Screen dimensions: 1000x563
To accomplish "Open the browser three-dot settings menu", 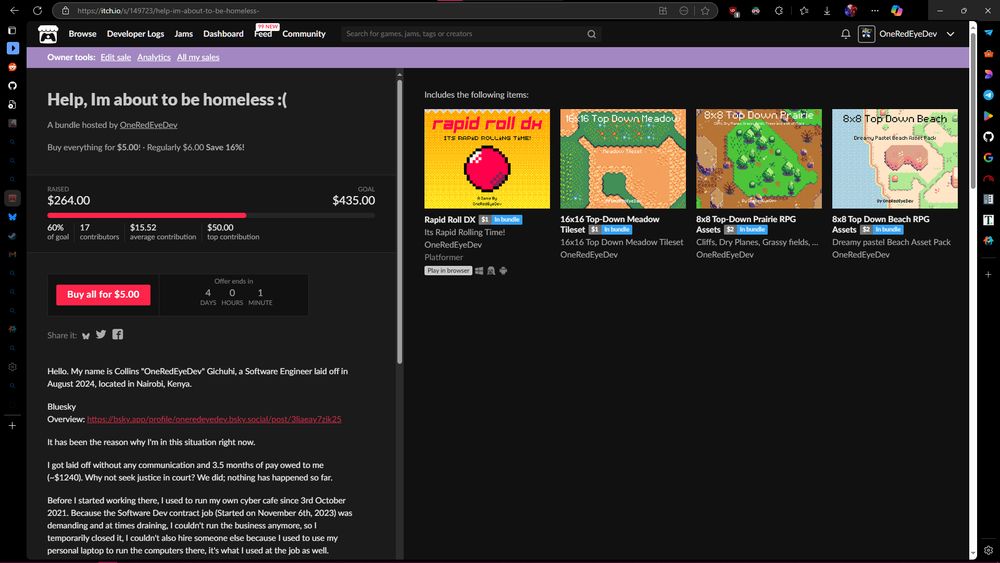I will point(874,11).
